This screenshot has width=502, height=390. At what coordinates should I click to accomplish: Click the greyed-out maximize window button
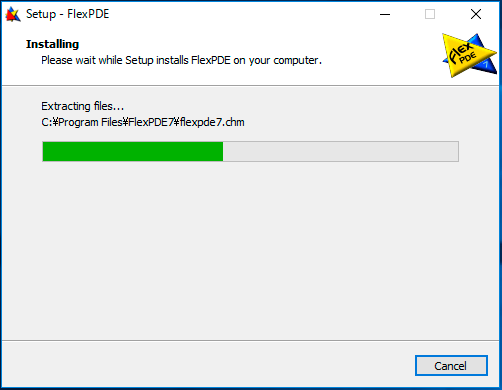pyautogui.click(x=430, y=14)
